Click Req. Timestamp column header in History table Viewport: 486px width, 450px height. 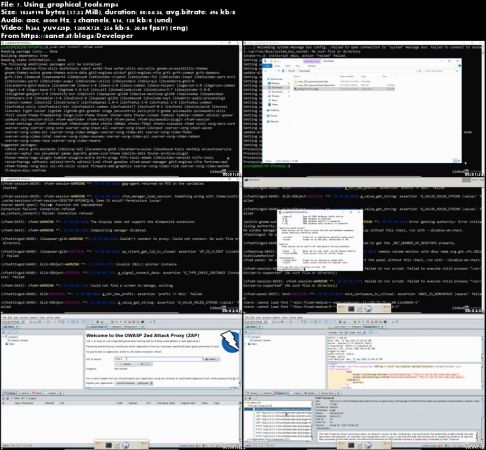24,403
